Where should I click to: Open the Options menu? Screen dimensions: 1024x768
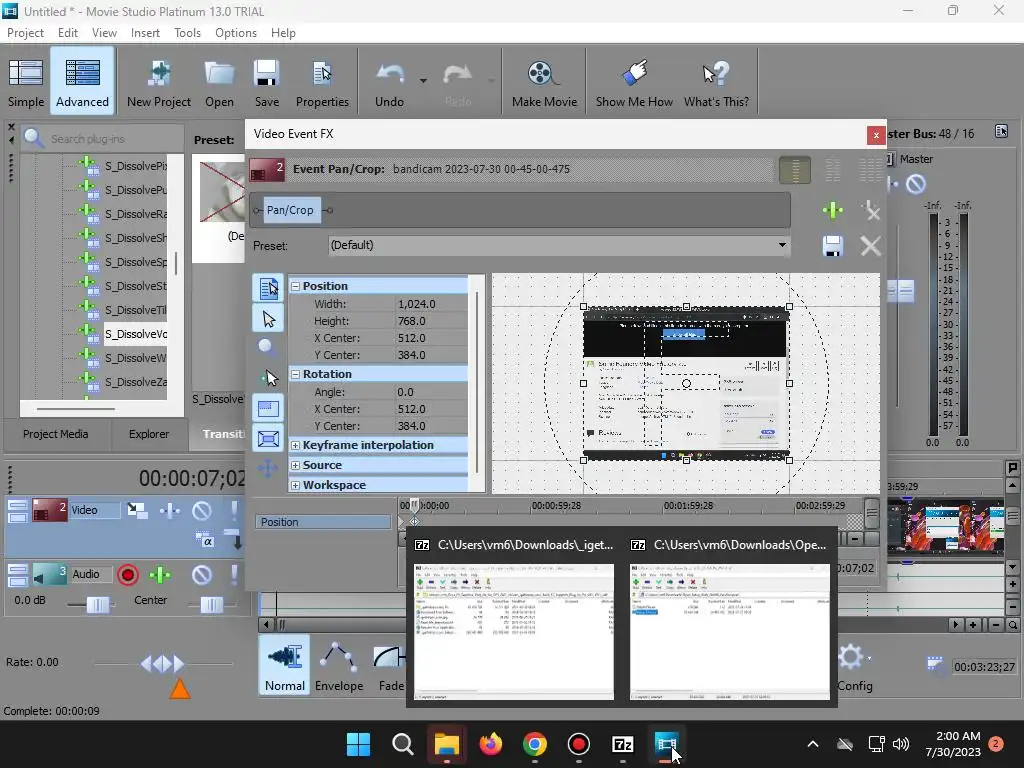pyautogui.click(x=236, y=33)
